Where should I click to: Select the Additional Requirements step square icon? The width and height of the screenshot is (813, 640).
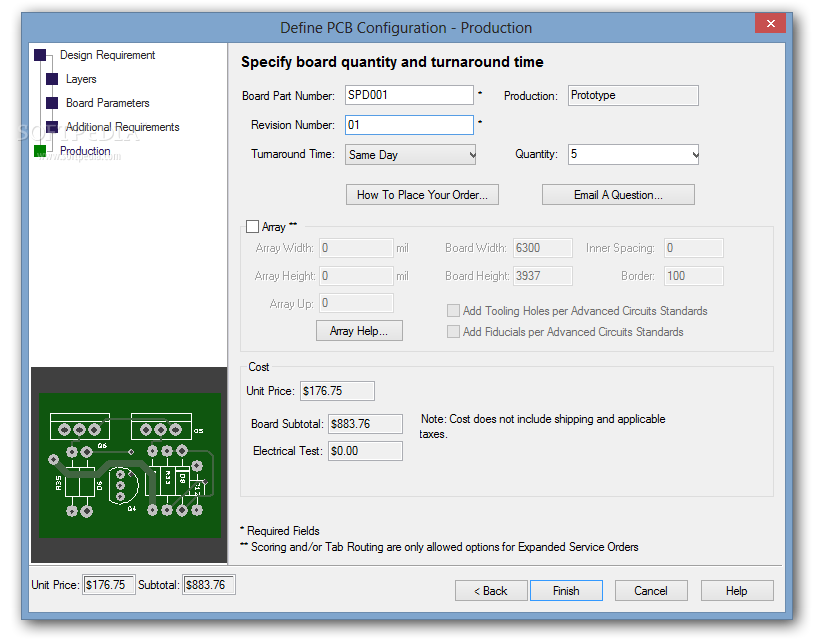pos(52,127)
